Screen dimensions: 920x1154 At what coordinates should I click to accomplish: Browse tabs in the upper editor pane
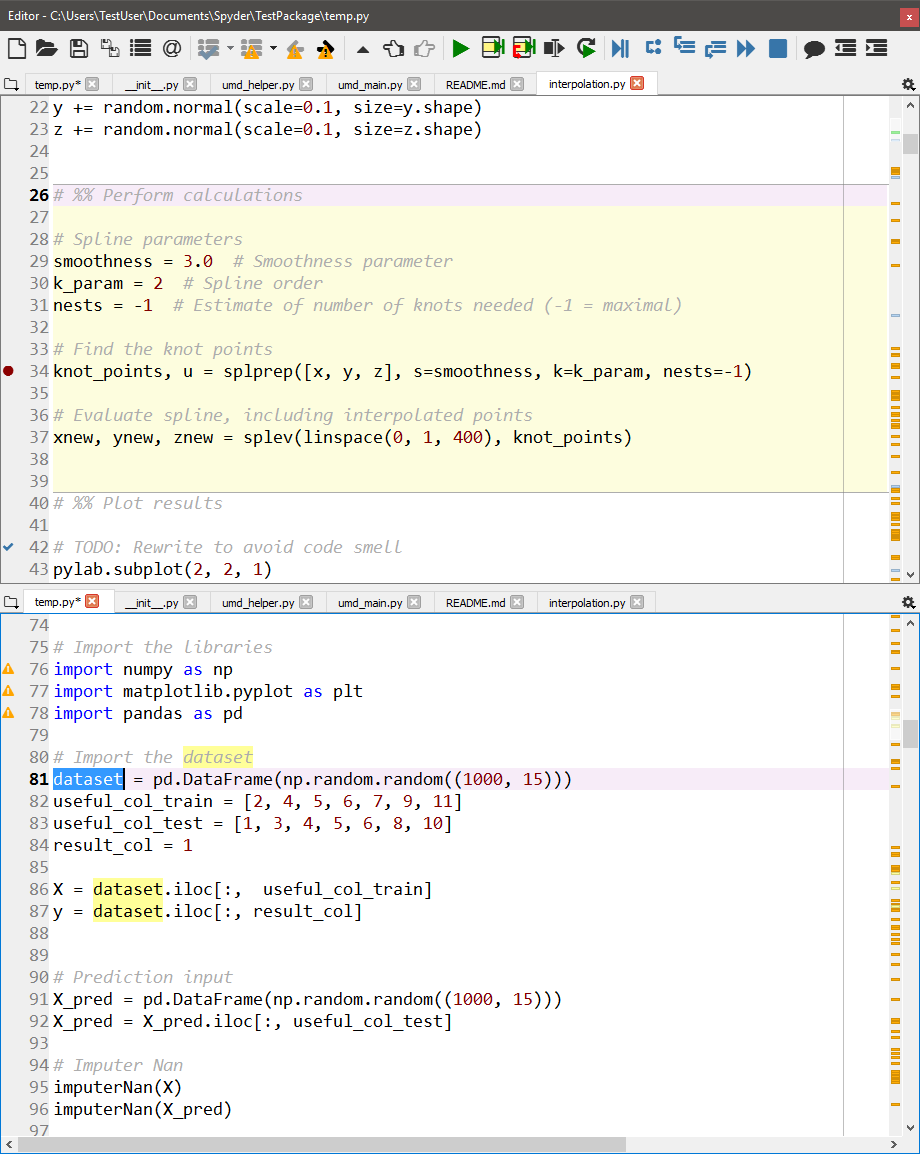click(11, 85)
